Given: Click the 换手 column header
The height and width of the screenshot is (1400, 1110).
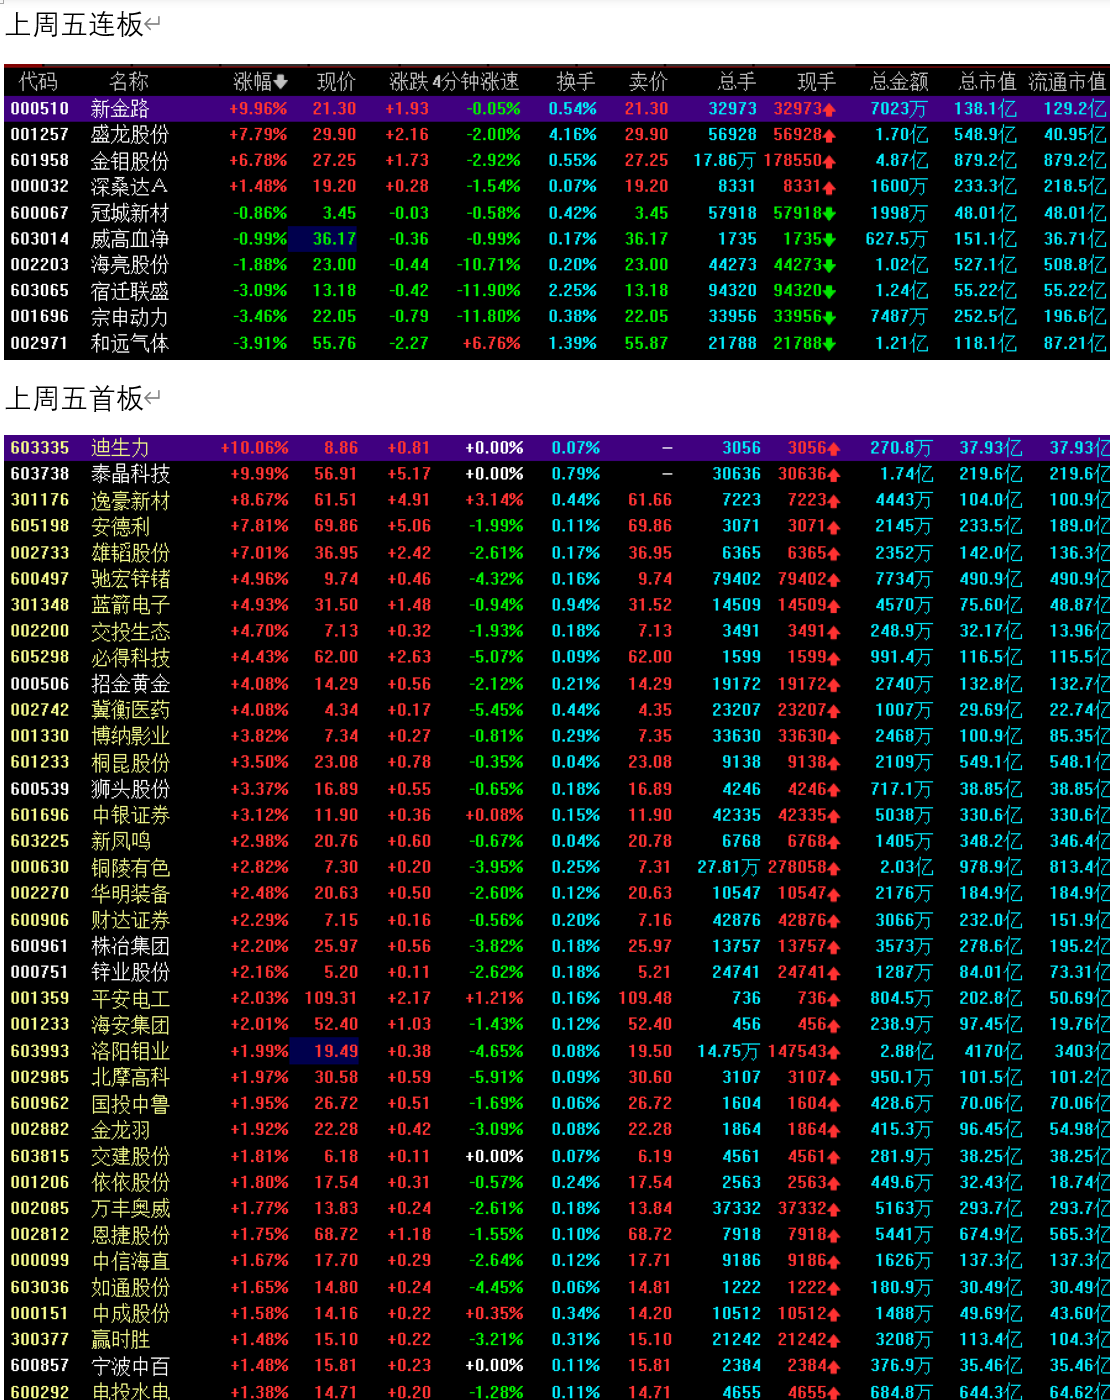Looking at the screenshot, I should [576, 82].
